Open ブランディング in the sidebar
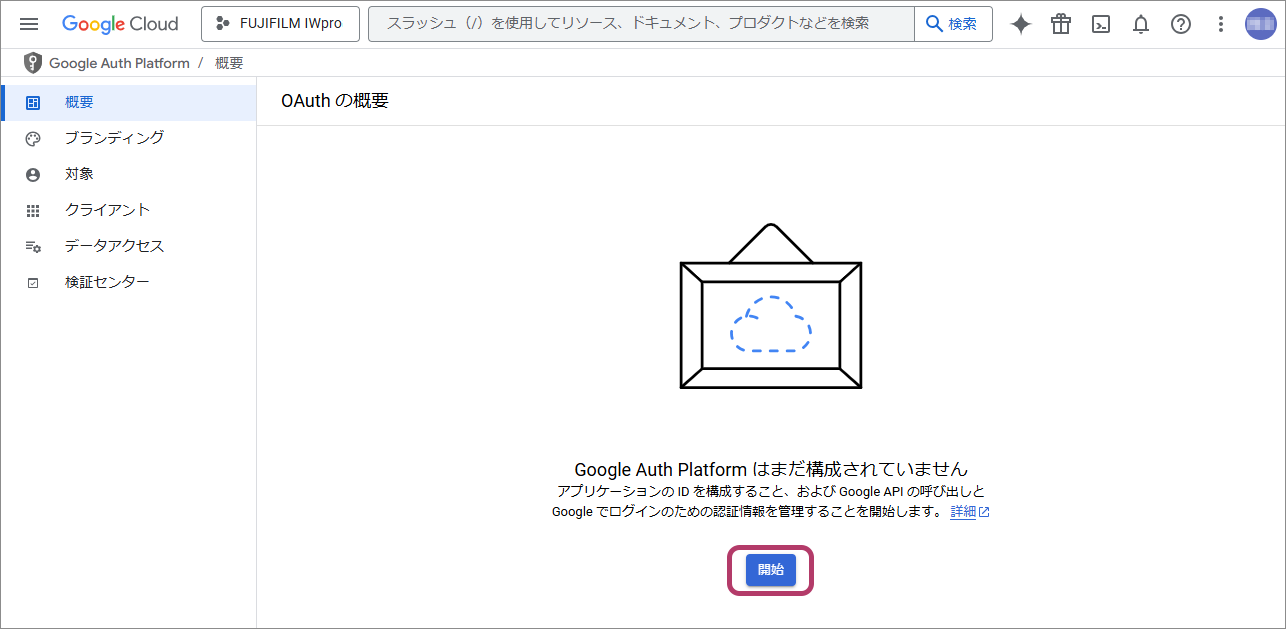1286x629 pixels. 113,138
